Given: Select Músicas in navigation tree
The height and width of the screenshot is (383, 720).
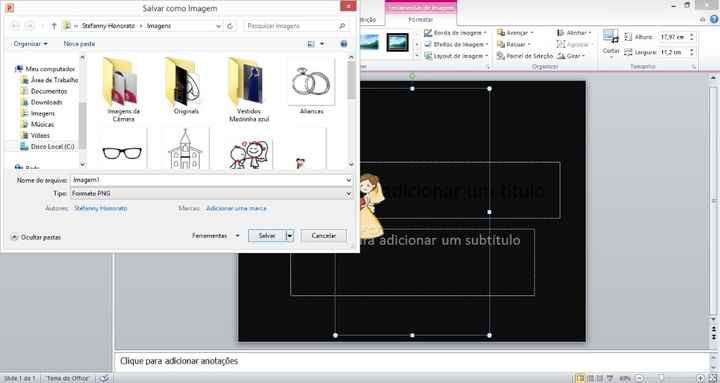Looking at the screenshot, I should (x=38, y=124).
